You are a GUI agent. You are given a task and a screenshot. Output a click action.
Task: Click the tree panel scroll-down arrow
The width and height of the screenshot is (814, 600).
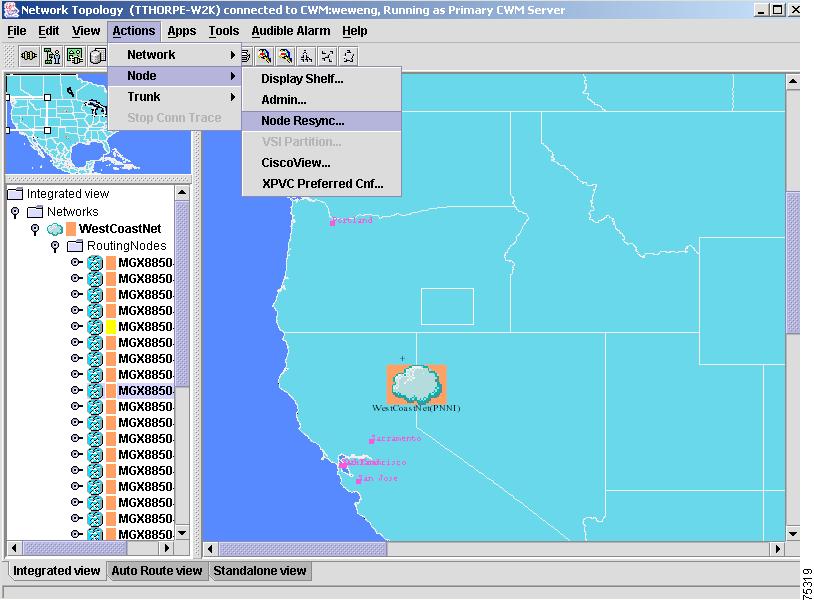pyautogui.click(x=182, y=534)
